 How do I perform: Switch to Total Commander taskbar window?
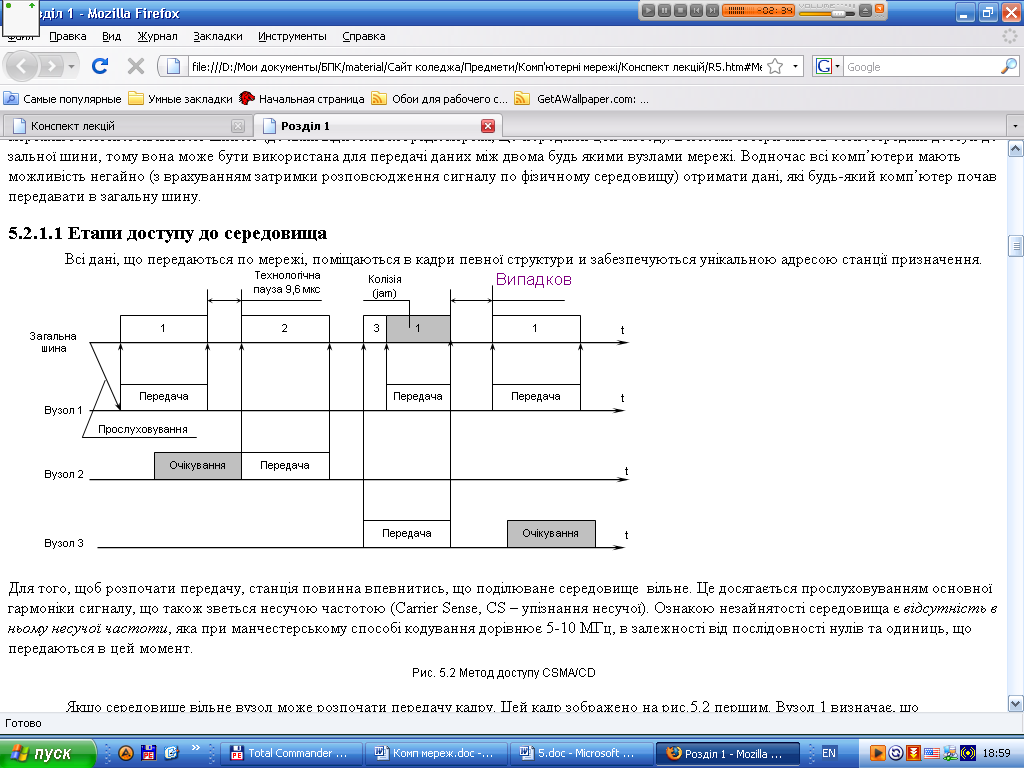pos(289,753)
